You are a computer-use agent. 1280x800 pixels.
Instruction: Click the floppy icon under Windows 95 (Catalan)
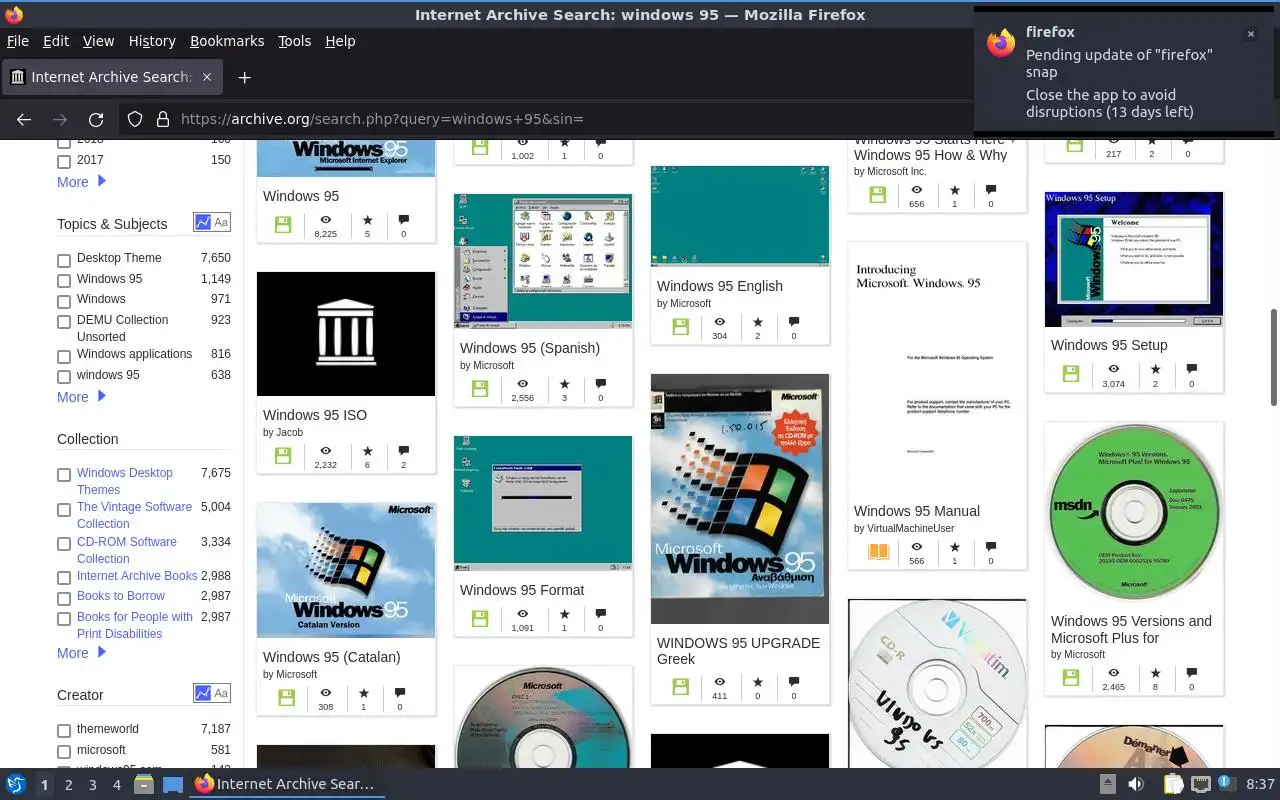tap(287, 698)
